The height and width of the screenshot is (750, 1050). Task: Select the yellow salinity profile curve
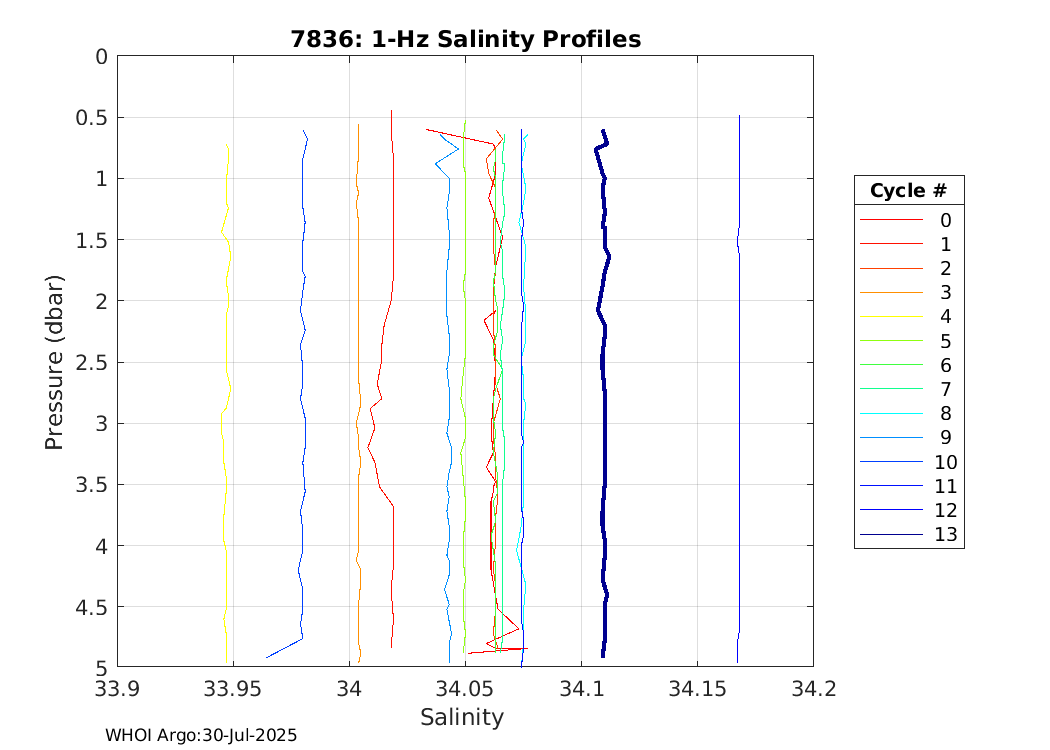(x=227, y=500)
